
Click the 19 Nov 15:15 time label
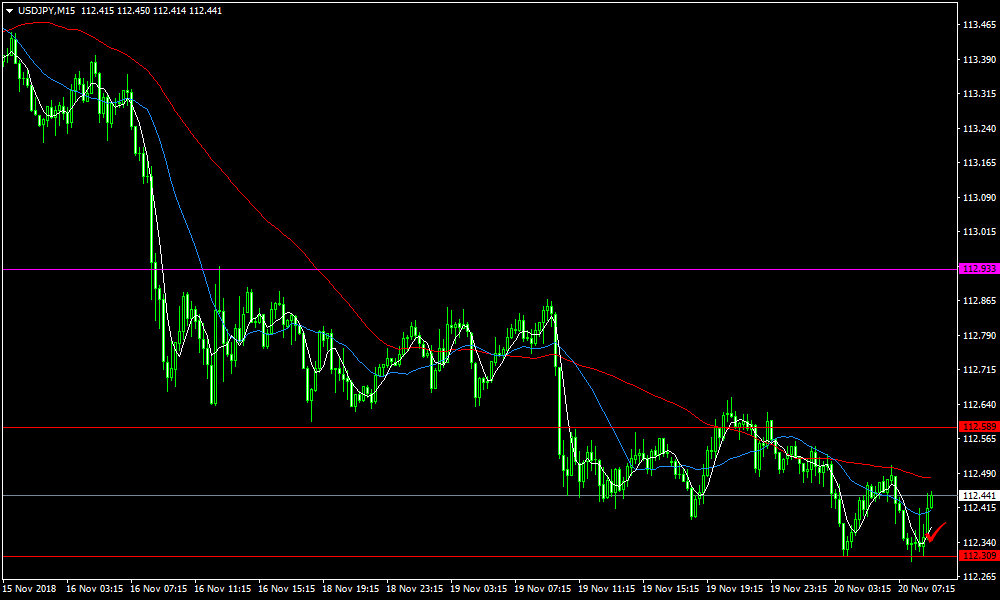(x=671, y=588)
